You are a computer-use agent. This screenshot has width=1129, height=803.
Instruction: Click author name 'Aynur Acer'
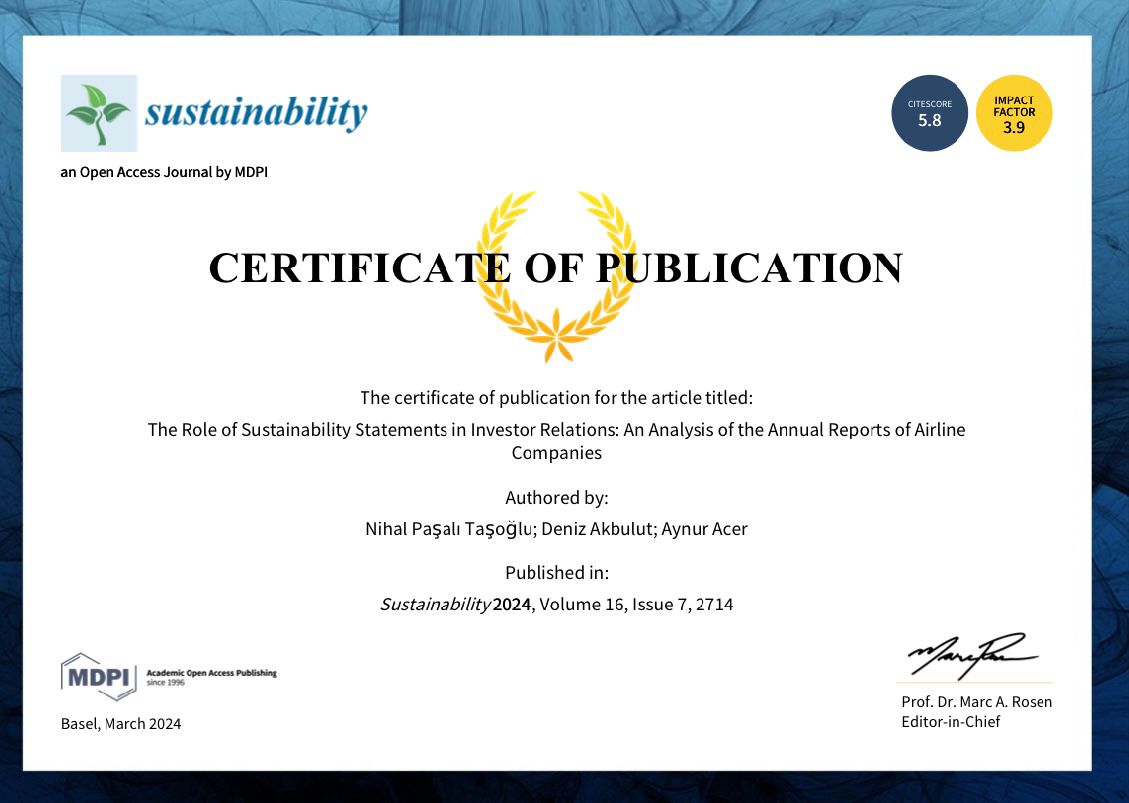tap(704, 529)
